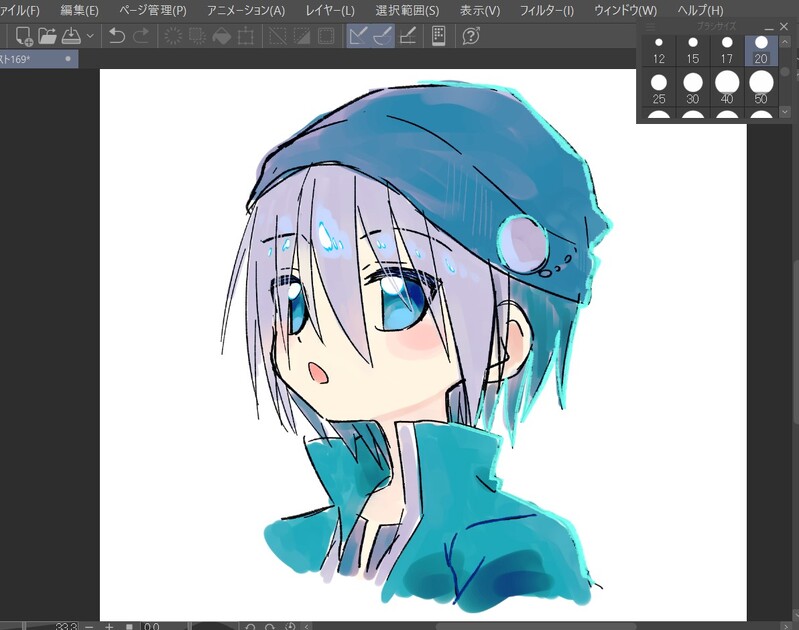This screenshot has width=799, height=630.
Task: Open the ウィンドウ(W) menu
Action: point(626,10)
